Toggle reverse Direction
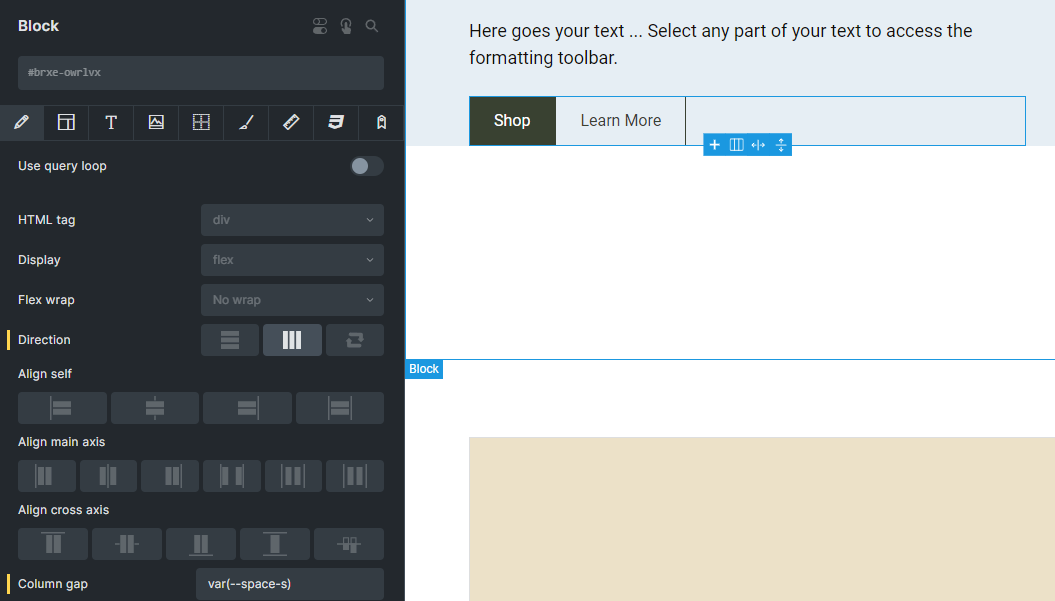 [355, 340]
